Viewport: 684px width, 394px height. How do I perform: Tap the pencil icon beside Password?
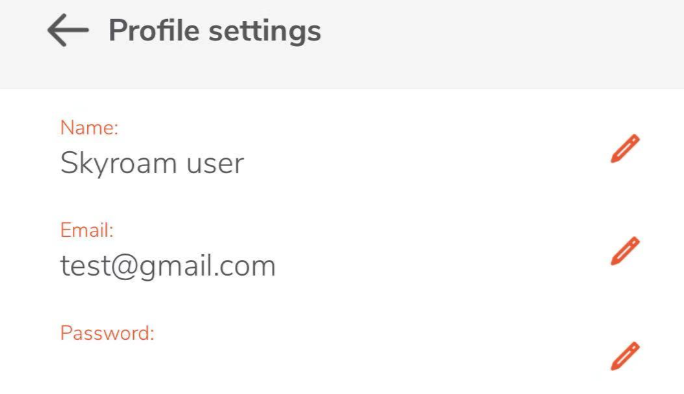pyautogui.click(x=625, y=356)
